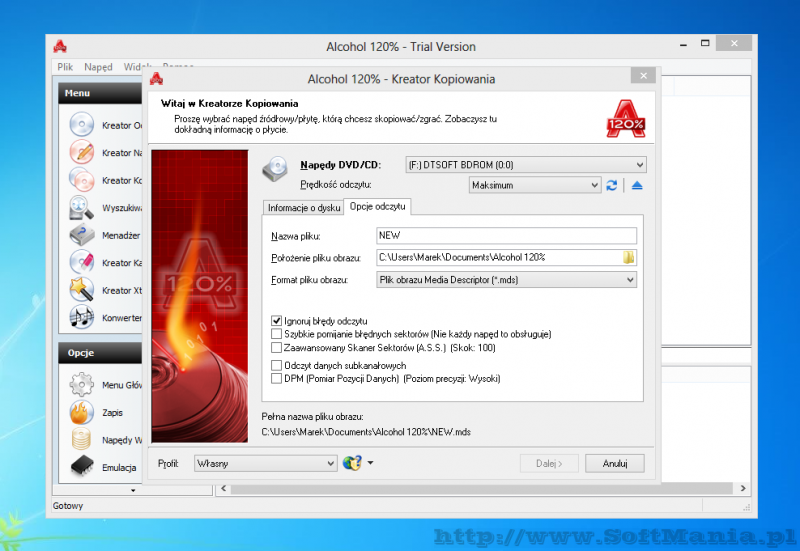Open the Prędkość odczytu Maksimum dropdown
Screen dimensions: 800x551
click(535, 185)
